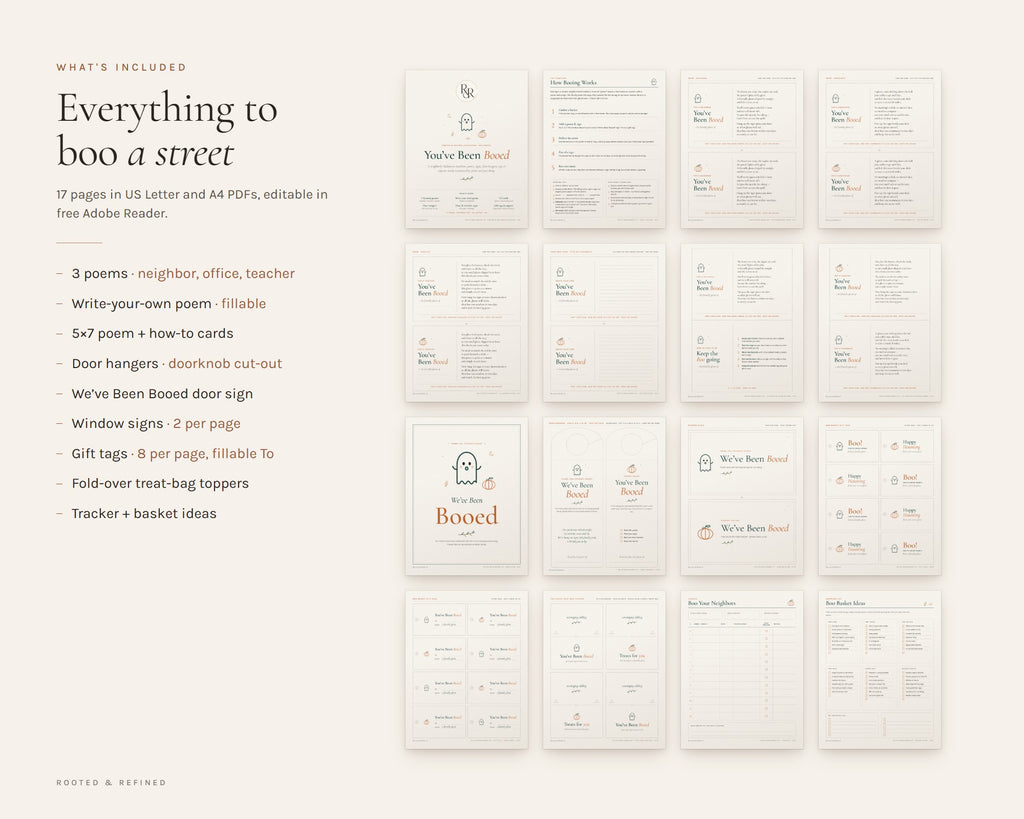Open the 'Boo Basket Ideas' page thumbnail
The image size is (1024, 819).
(x=880, y=670)
